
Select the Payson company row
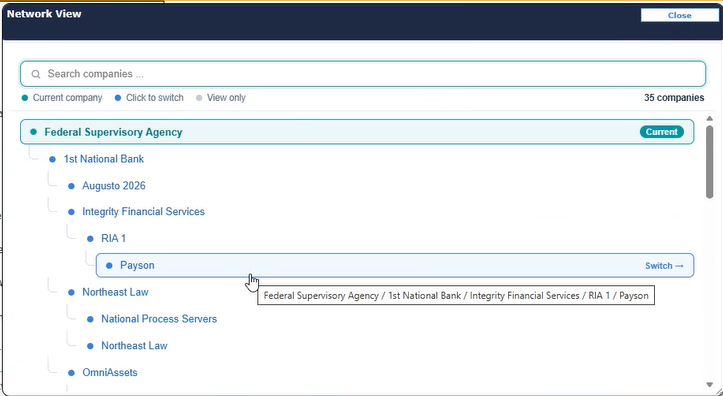(x=395, y=266)
